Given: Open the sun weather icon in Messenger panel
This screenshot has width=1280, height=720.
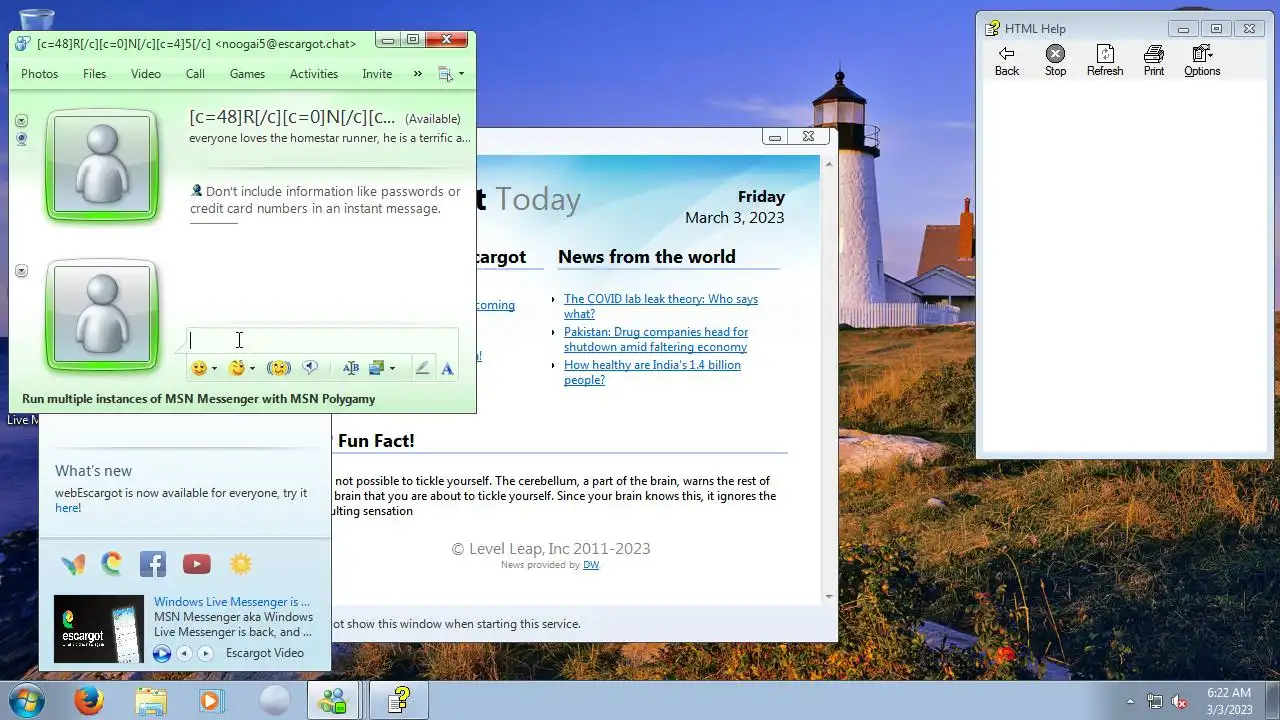Looking at the screenshot, I should 241,564.
